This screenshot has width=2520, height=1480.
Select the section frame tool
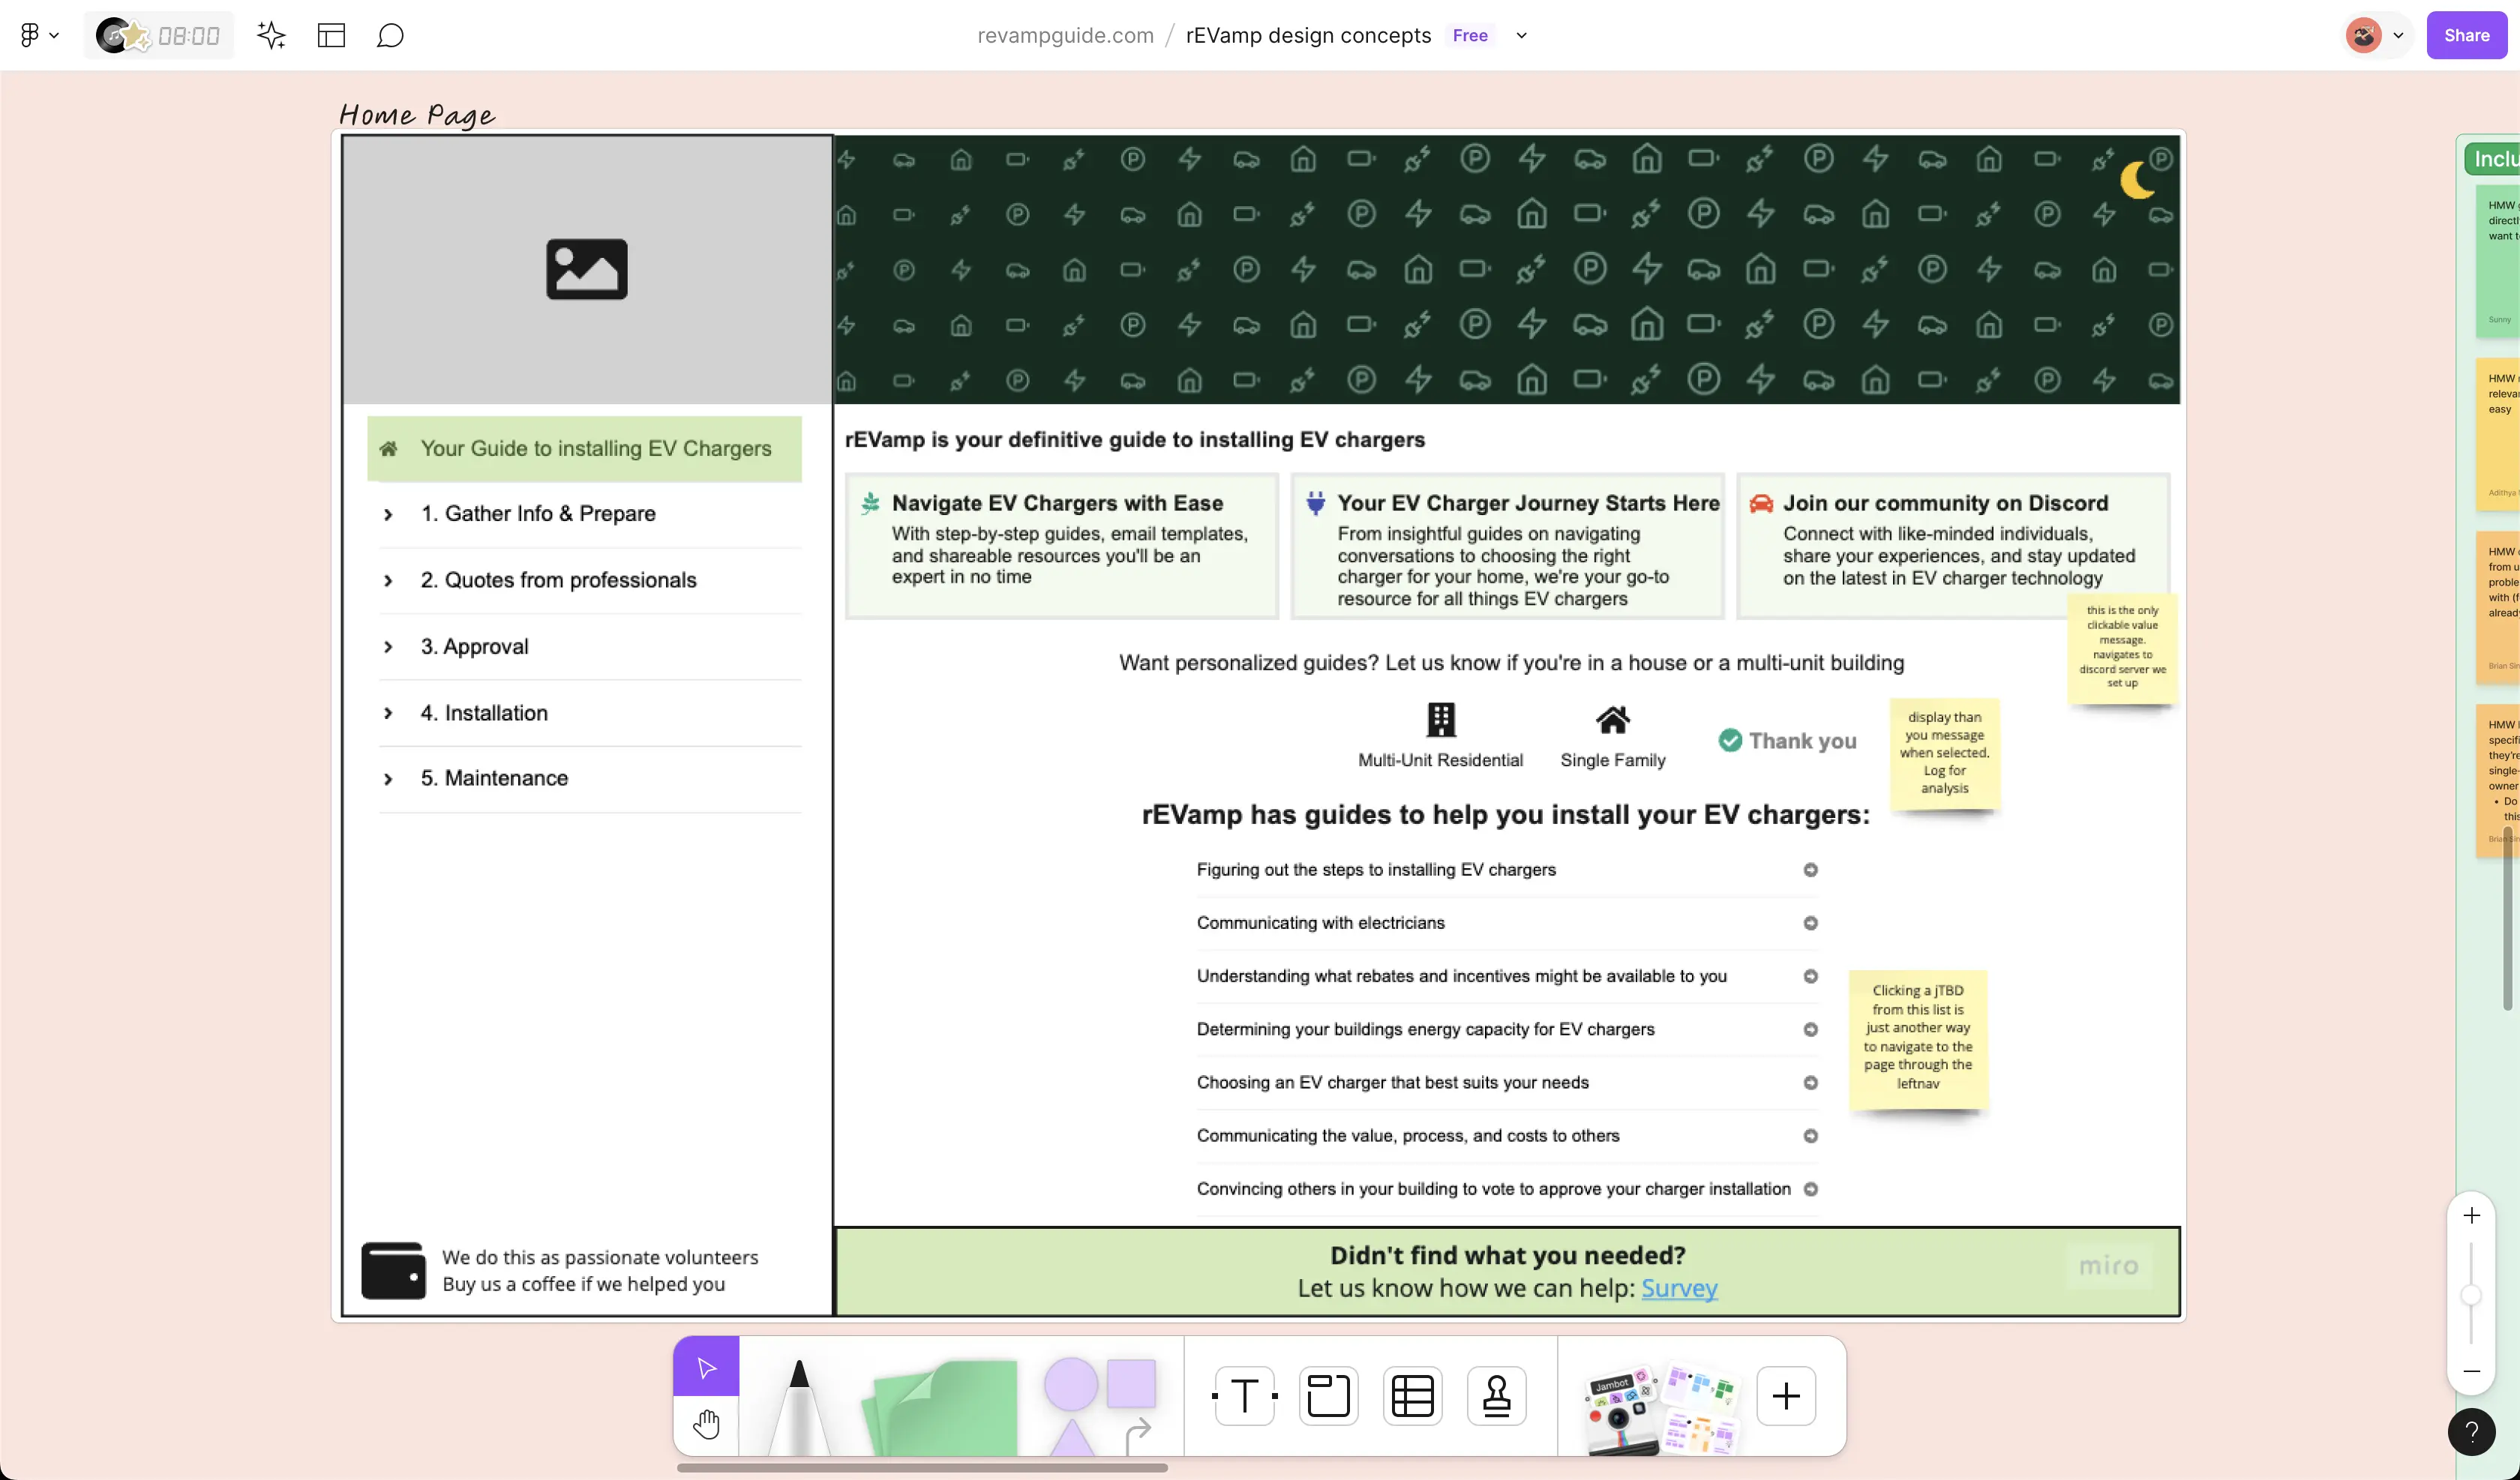coord(1328,1395)
